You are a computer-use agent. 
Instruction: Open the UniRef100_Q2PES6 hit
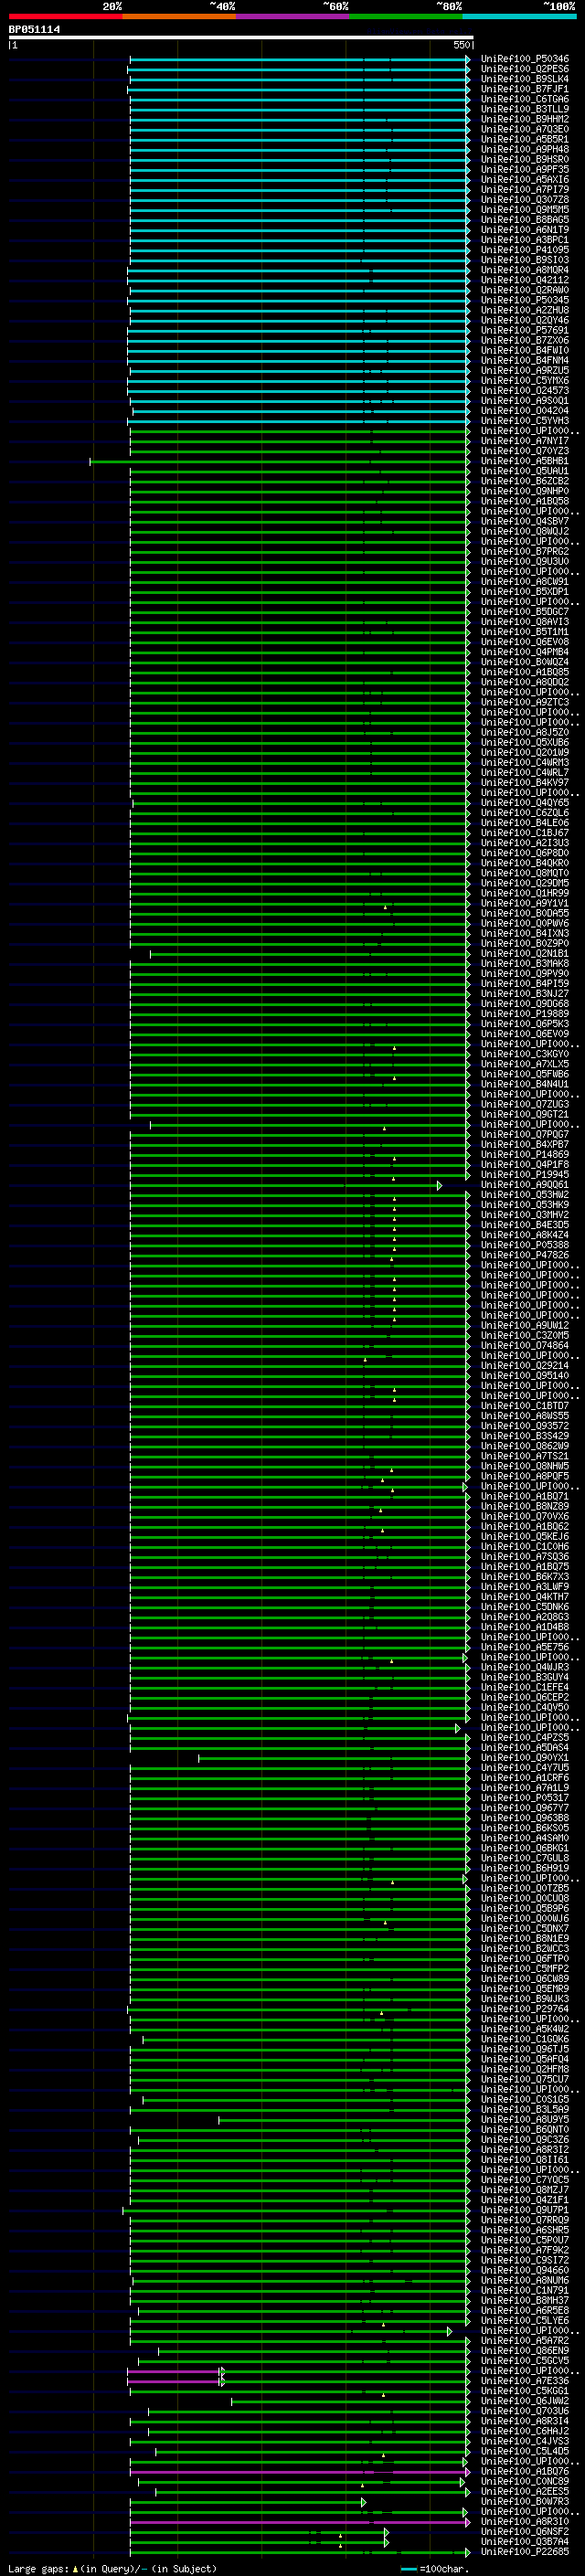pos(524,69)
